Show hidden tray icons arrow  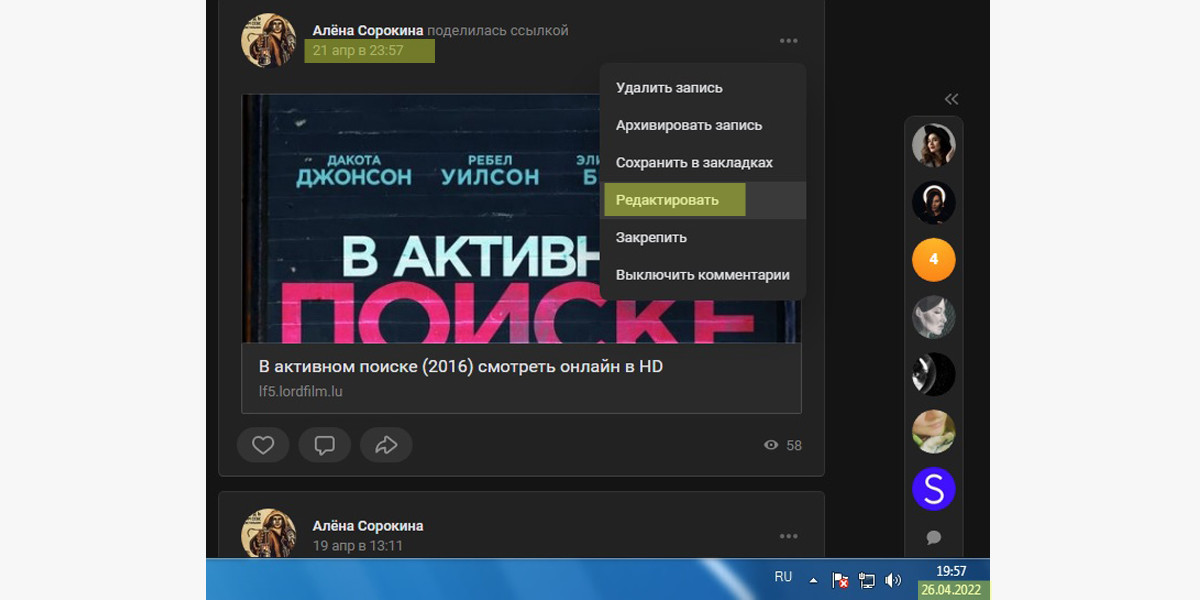(x=813, y=580)
